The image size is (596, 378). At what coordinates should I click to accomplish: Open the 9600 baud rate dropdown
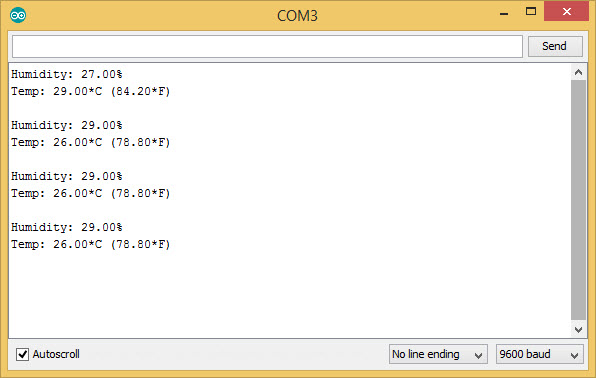click(x=539, y=354)
